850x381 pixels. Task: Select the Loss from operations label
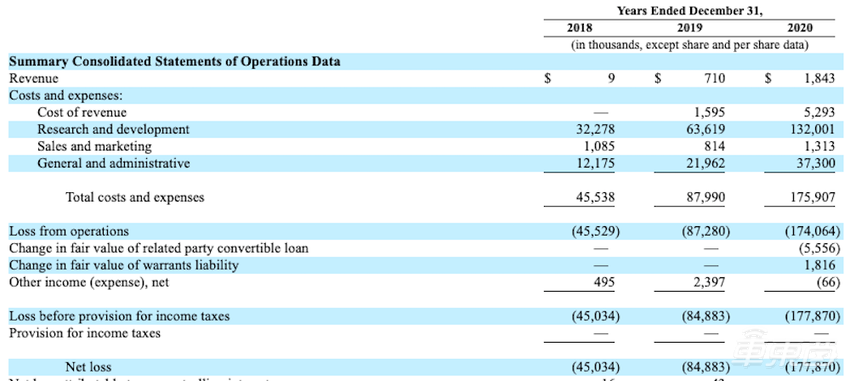pyautogui.click(x=69, y=231)
